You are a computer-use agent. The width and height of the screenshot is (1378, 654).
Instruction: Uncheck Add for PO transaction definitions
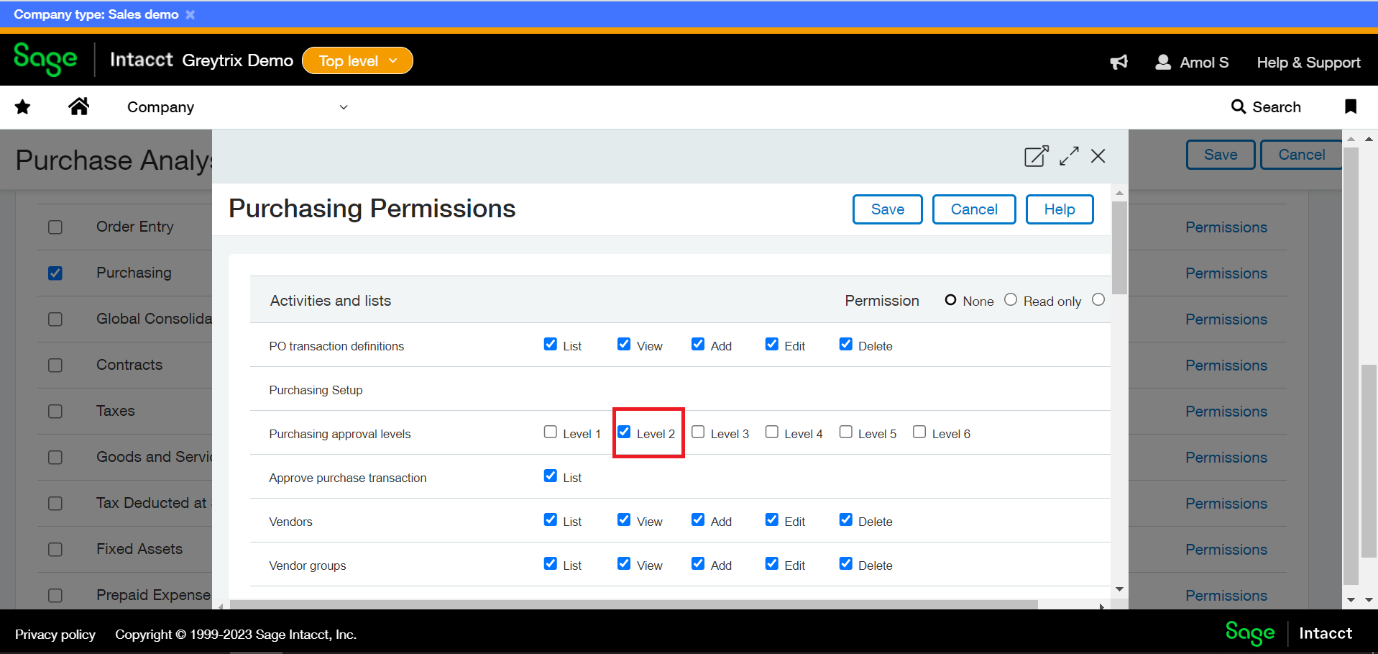click(x=698, y=344)
